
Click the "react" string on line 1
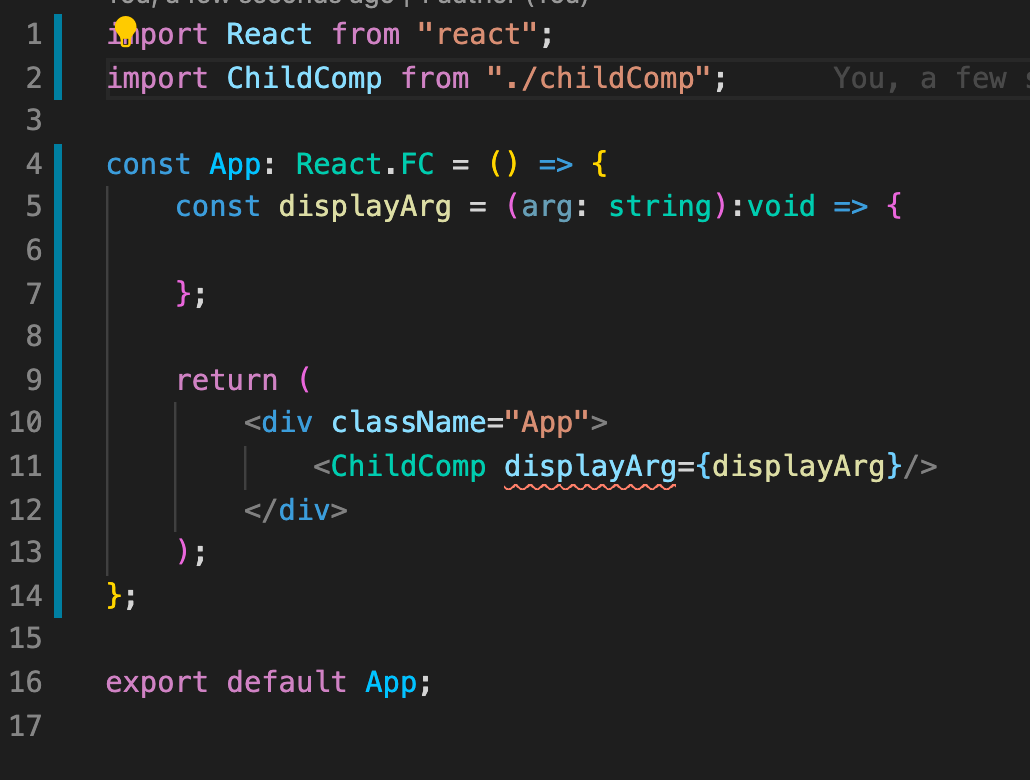(x=477, y=34)
